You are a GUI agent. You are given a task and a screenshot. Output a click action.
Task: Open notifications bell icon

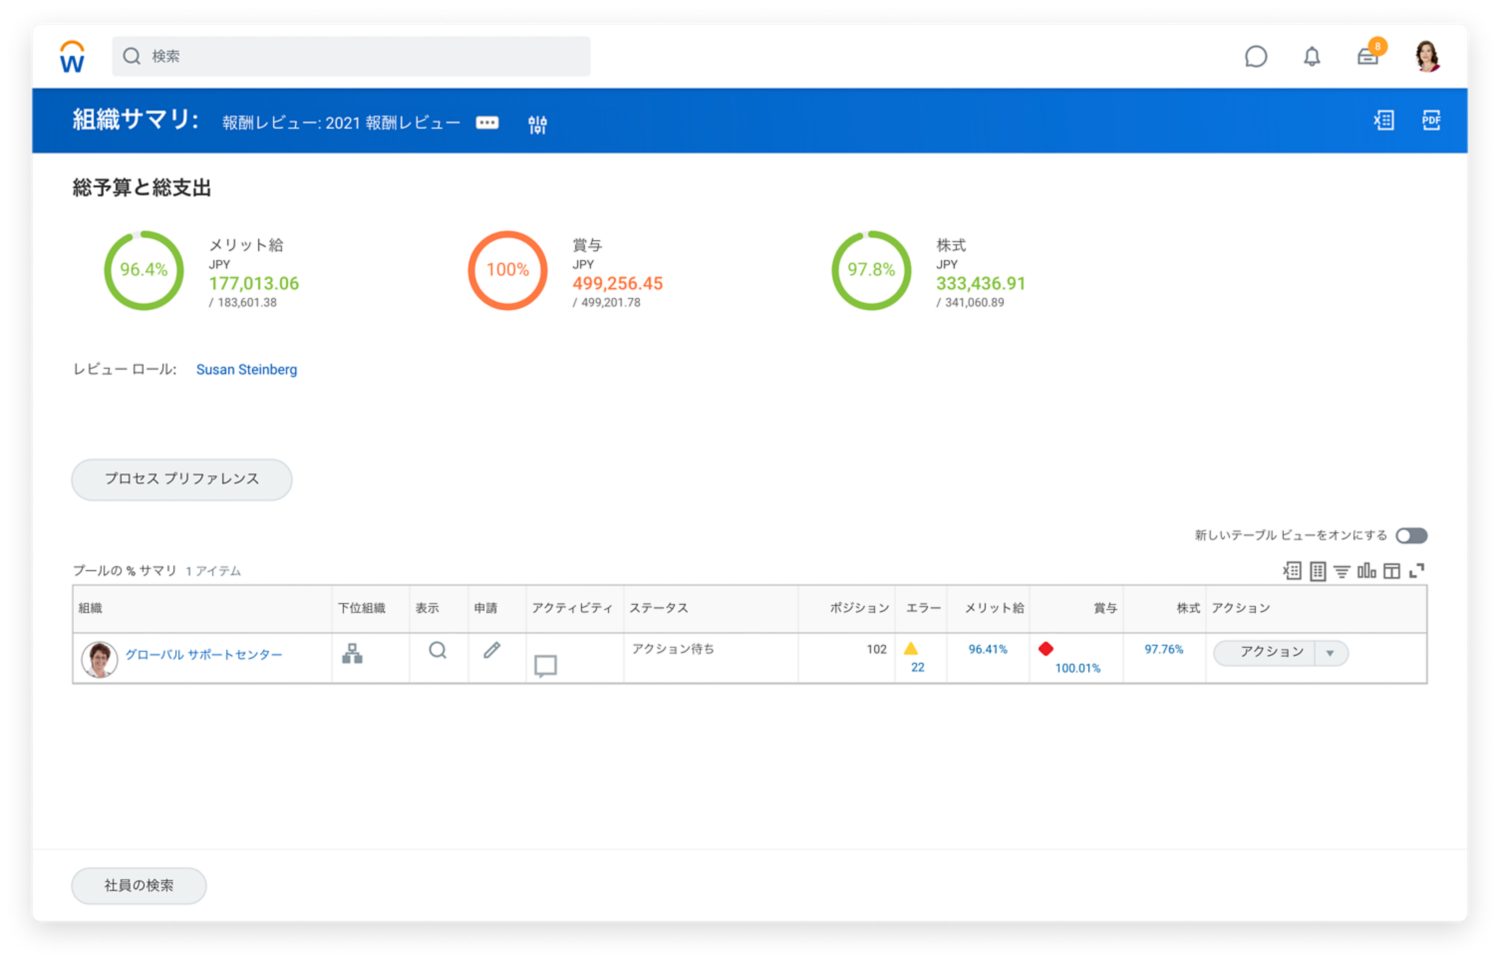coord(1312,57)
